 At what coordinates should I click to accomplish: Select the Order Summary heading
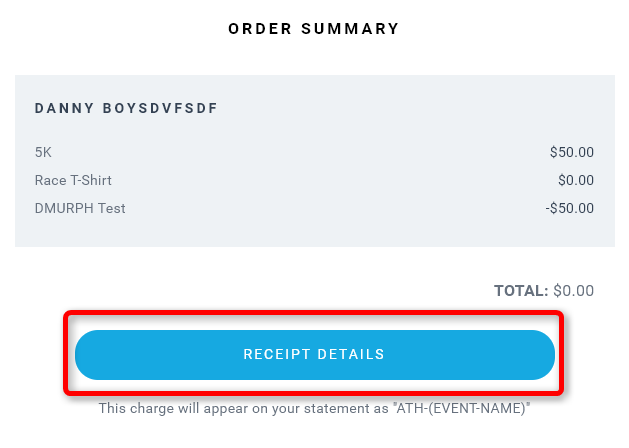click(314, 29)
